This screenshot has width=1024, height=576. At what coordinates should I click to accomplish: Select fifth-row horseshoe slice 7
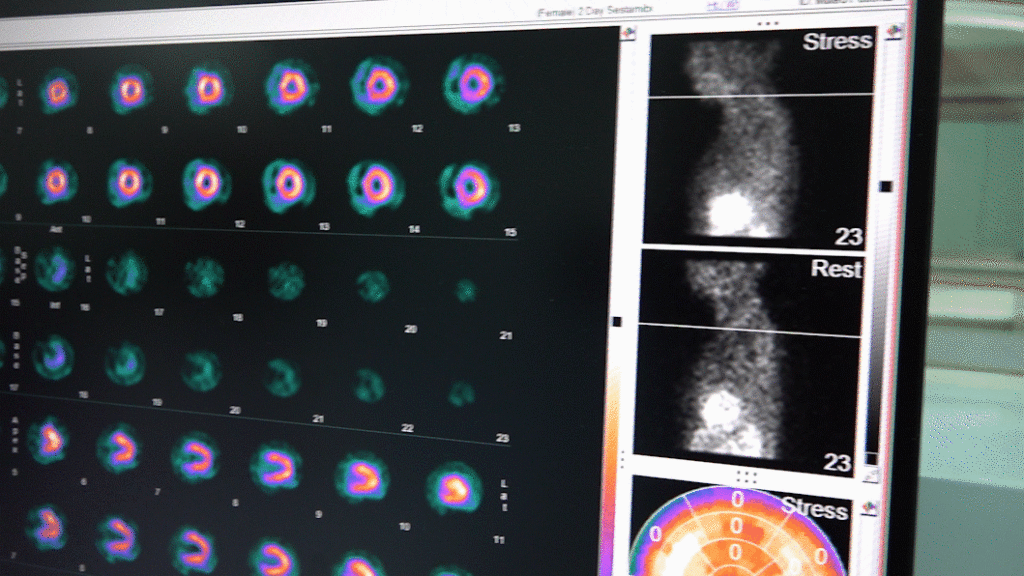point(119,449)
